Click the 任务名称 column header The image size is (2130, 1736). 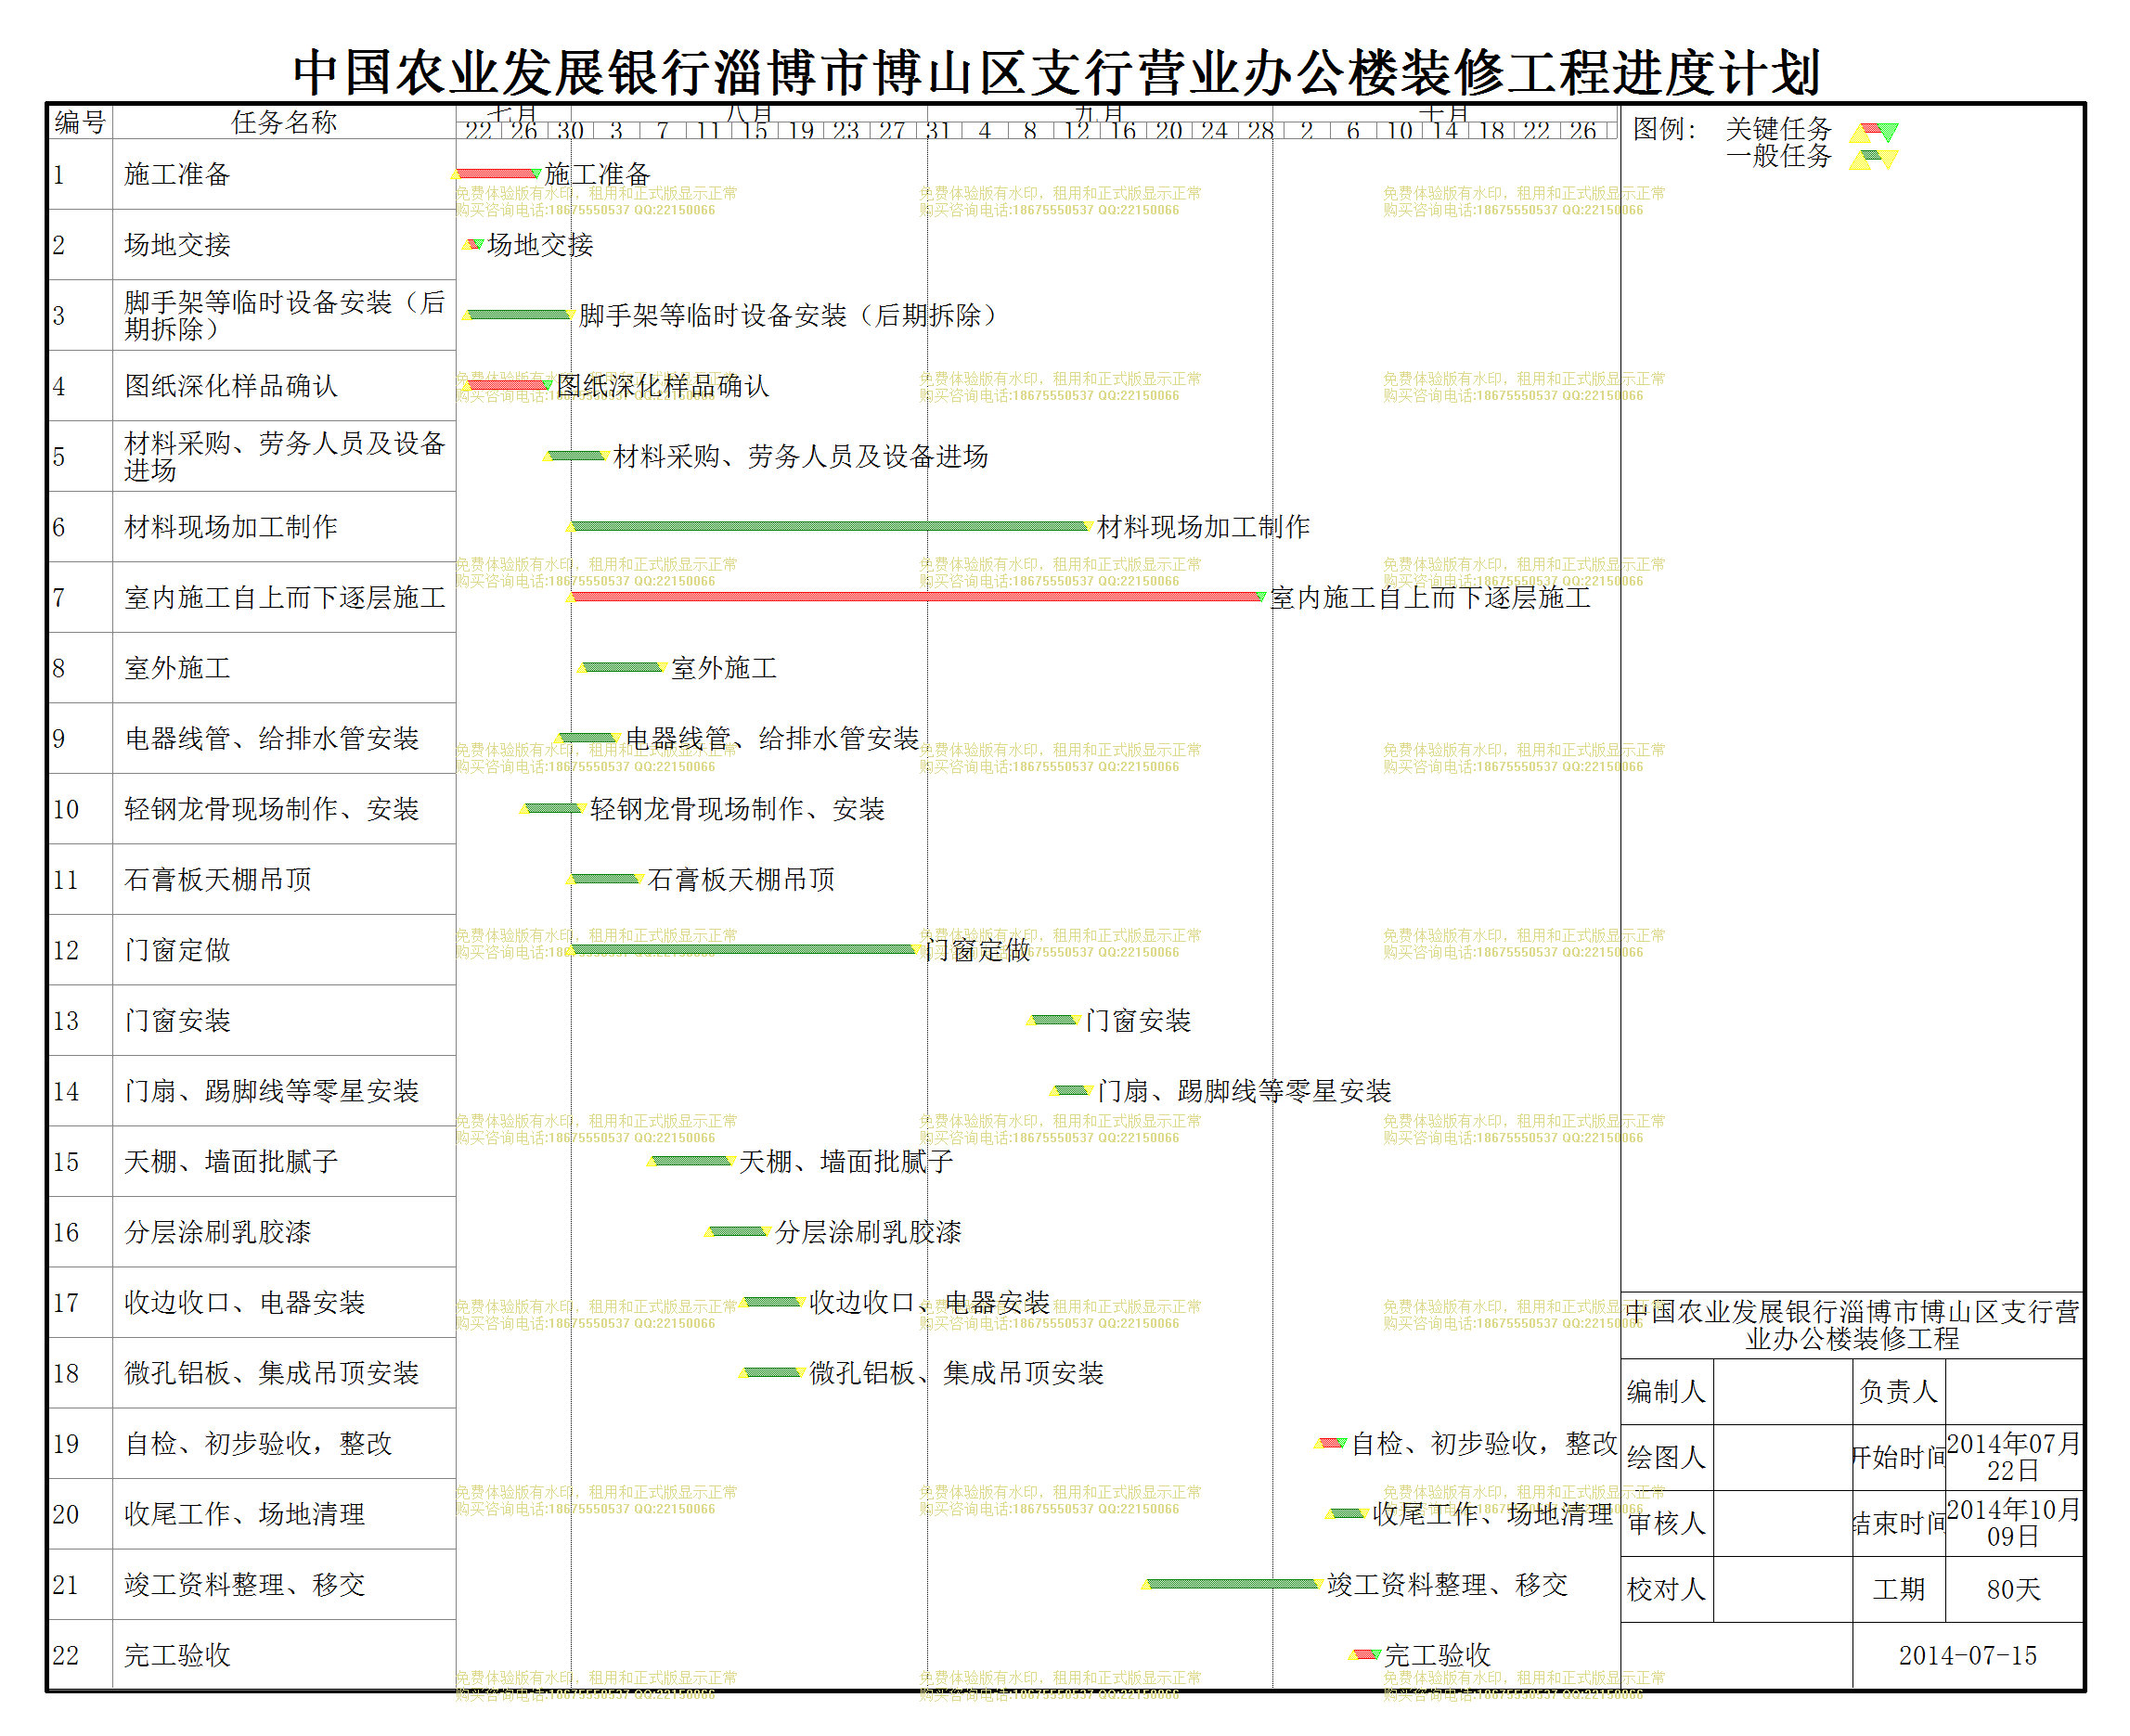point(284,122)
